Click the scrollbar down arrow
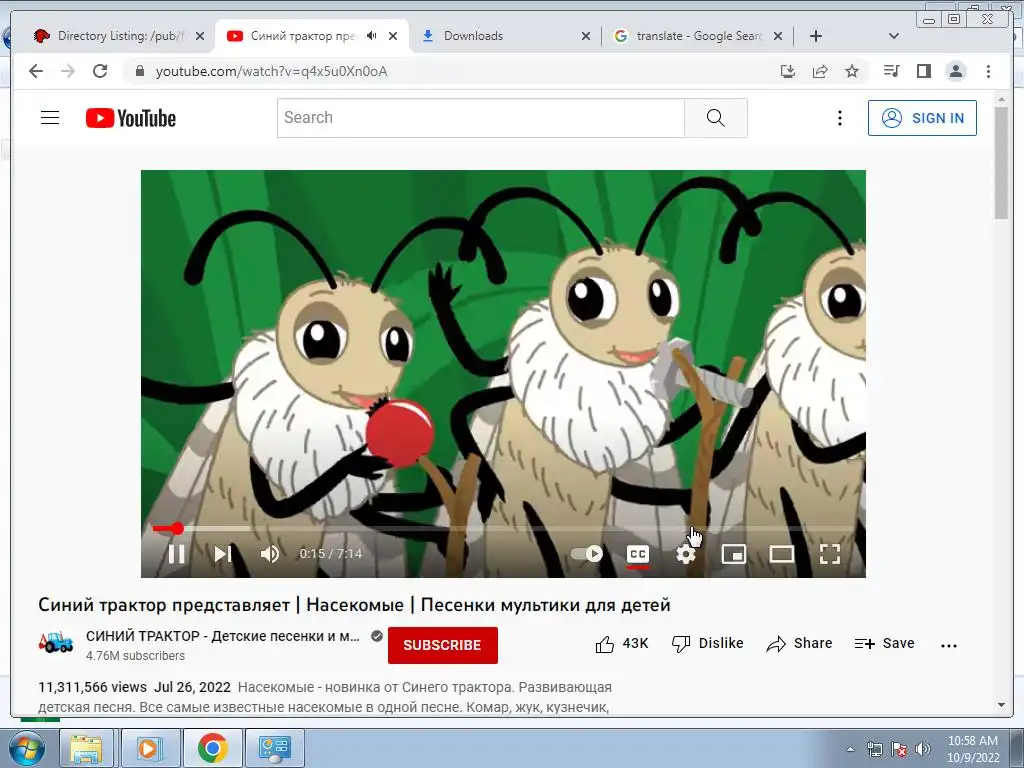 tap(1001, 705)
